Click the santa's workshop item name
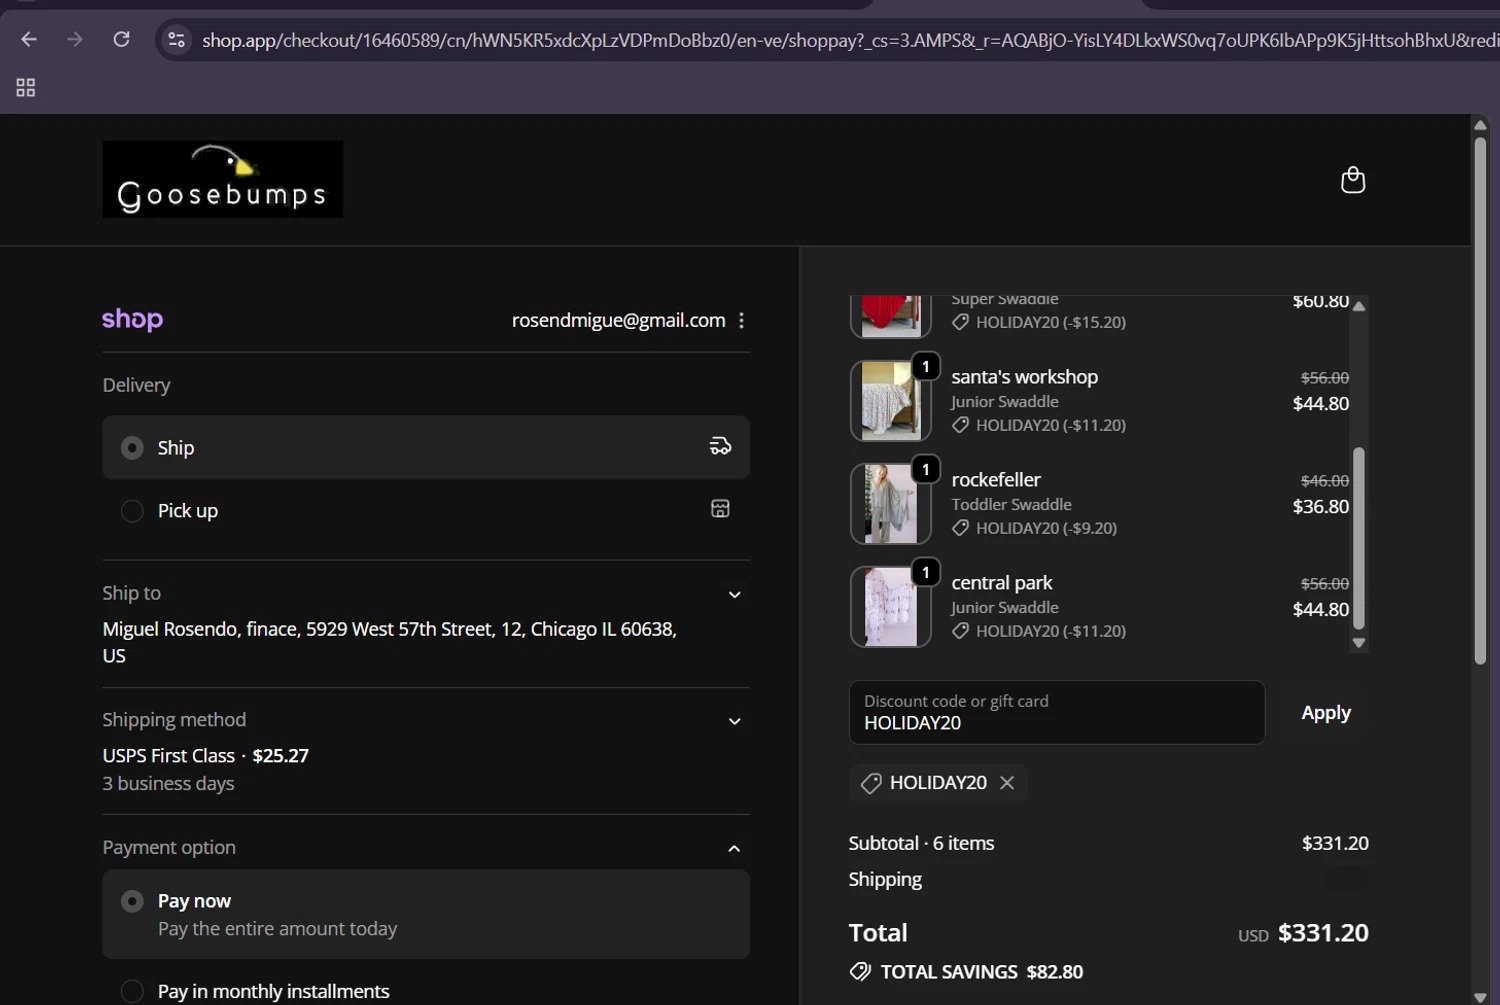 [x=1025, y=377]
